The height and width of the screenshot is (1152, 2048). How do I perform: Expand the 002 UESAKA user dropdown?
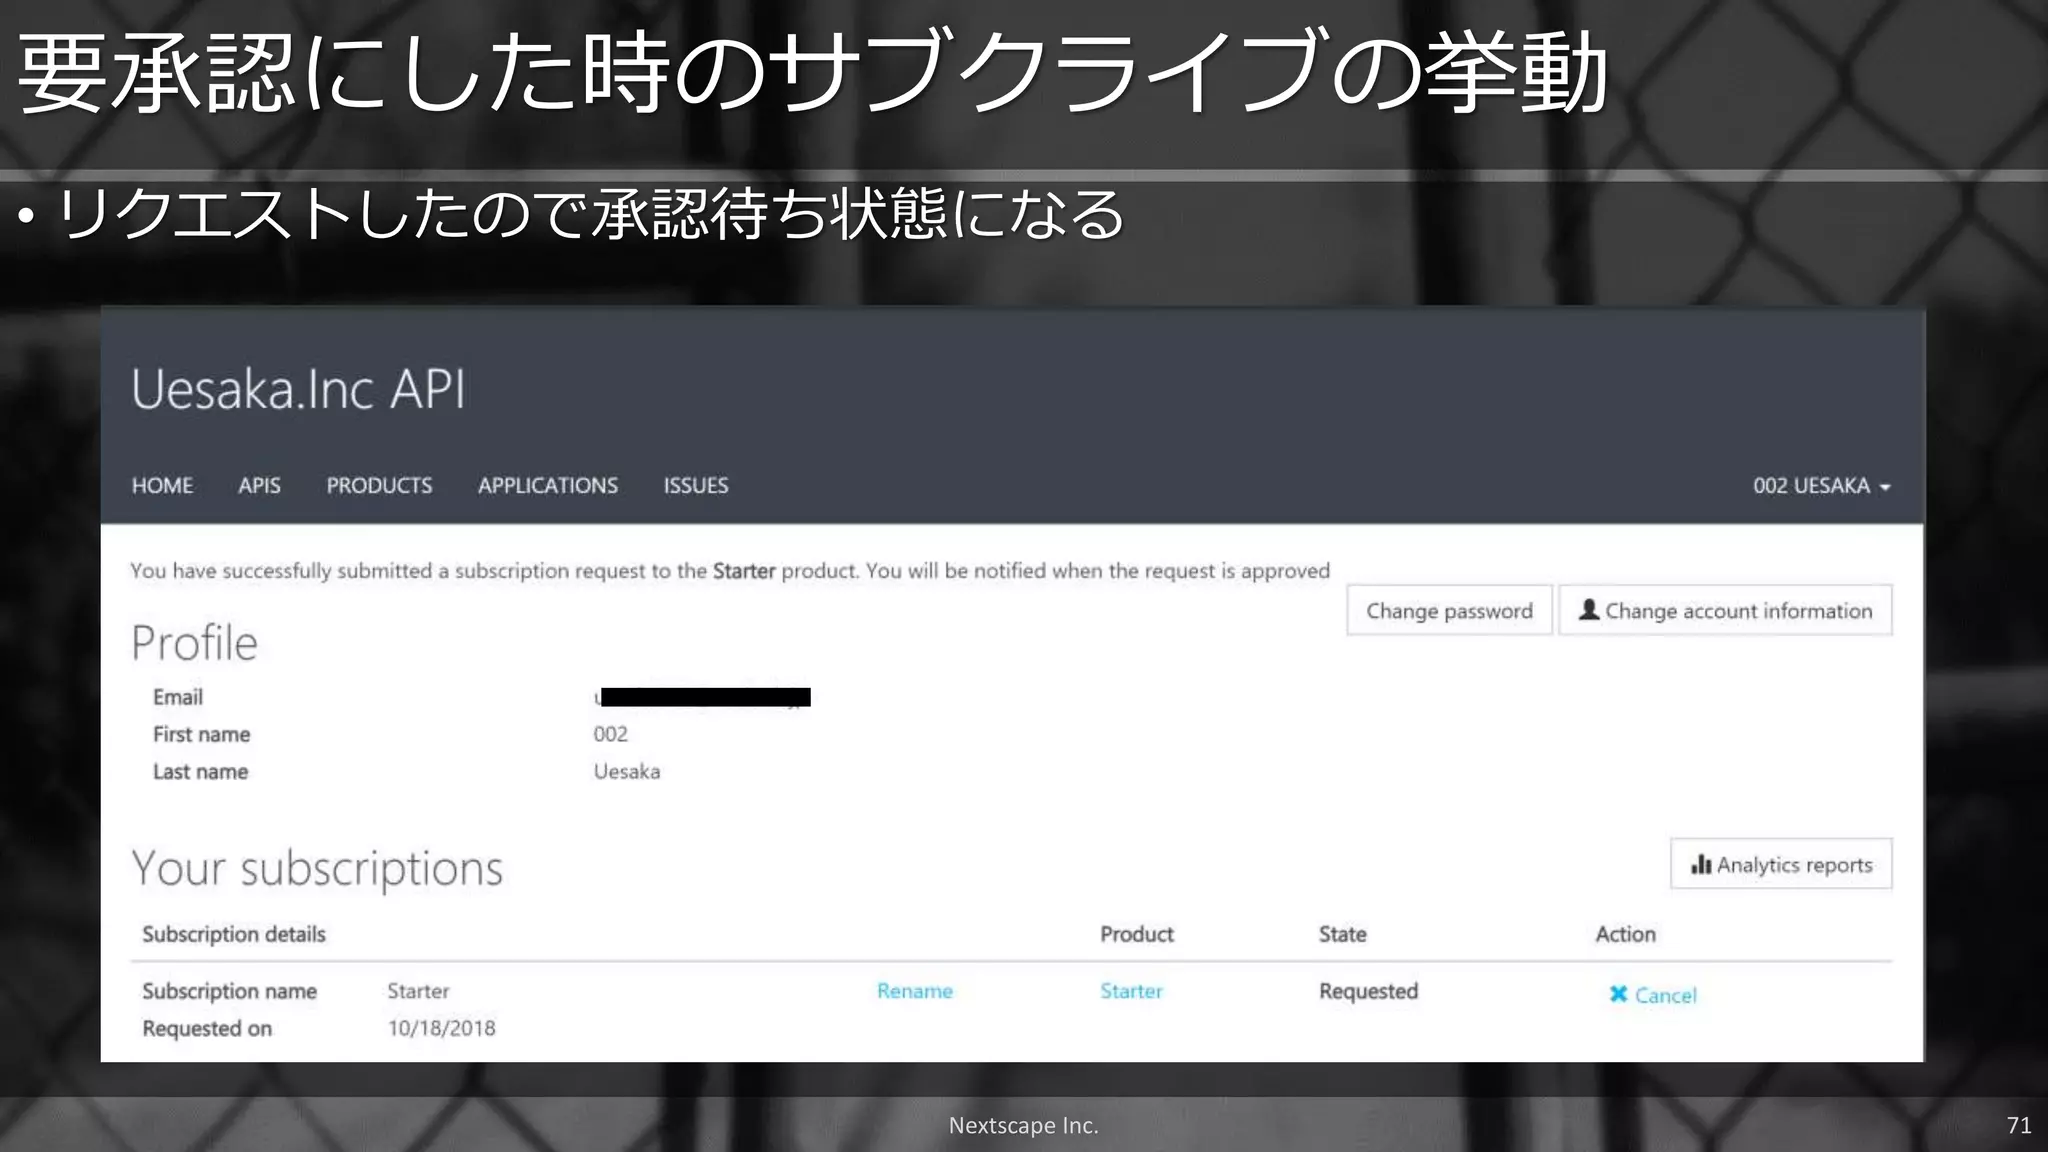point(1821,486)
